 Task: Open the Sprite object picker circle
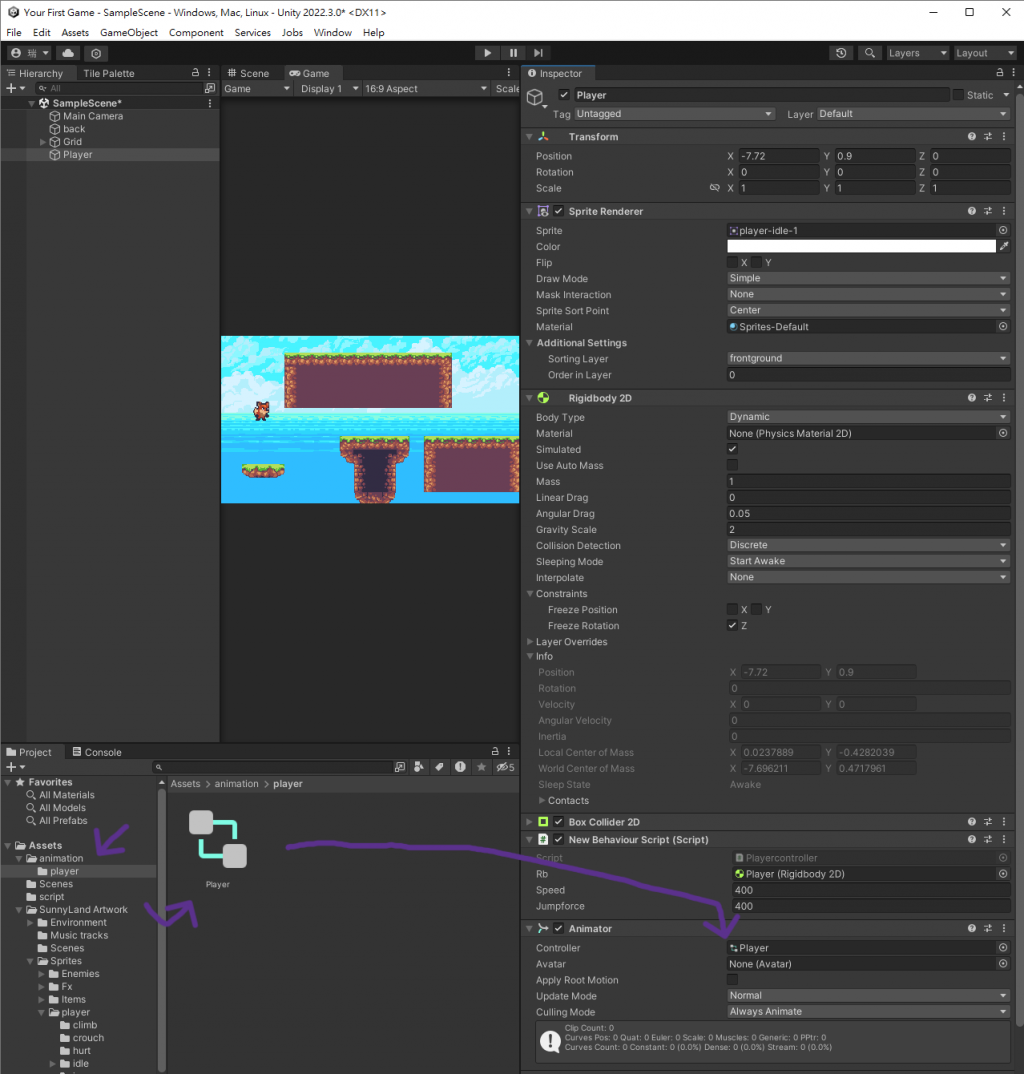coord(1003,231)
